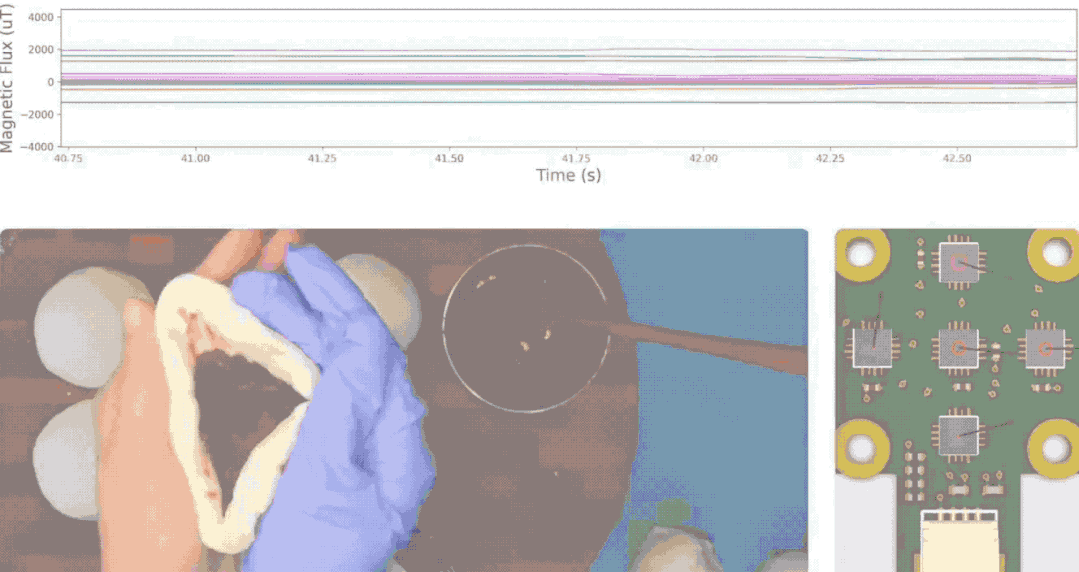Click the "Time (s)" axis label
Screen dimensions: 1079x572
pyautogui.click(x=569, y=175)
